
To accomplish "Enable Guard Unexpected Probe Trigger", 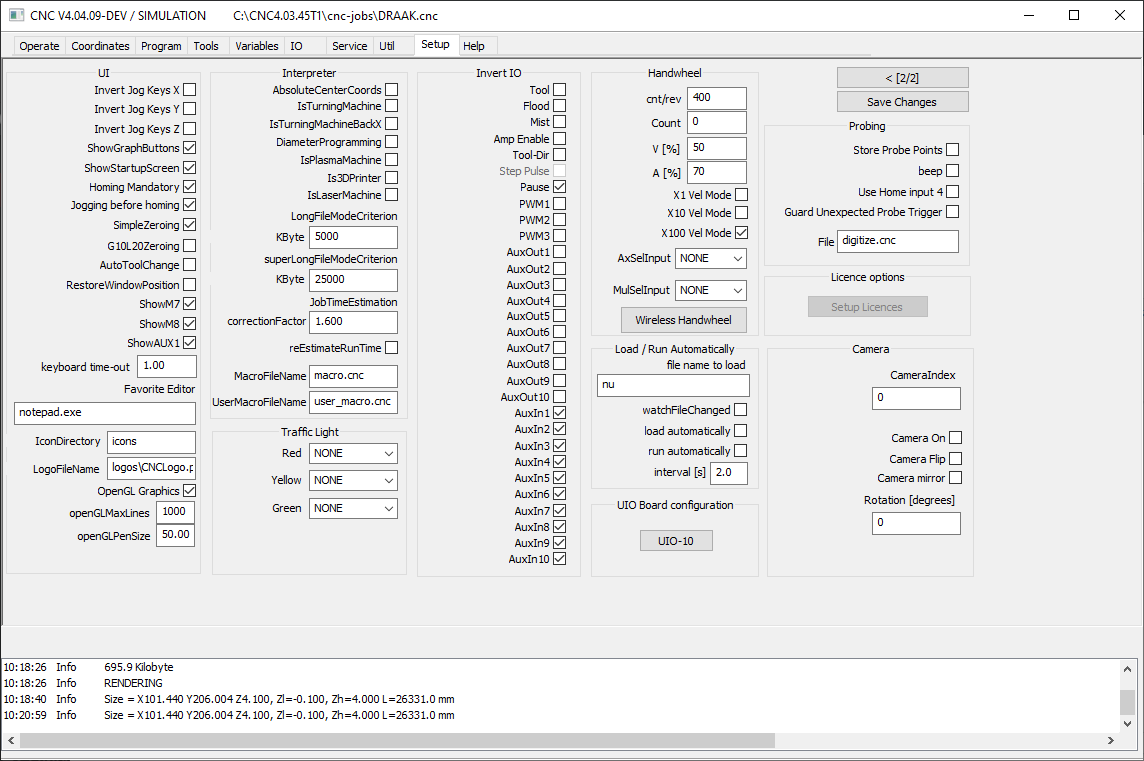I will (953, 212).
